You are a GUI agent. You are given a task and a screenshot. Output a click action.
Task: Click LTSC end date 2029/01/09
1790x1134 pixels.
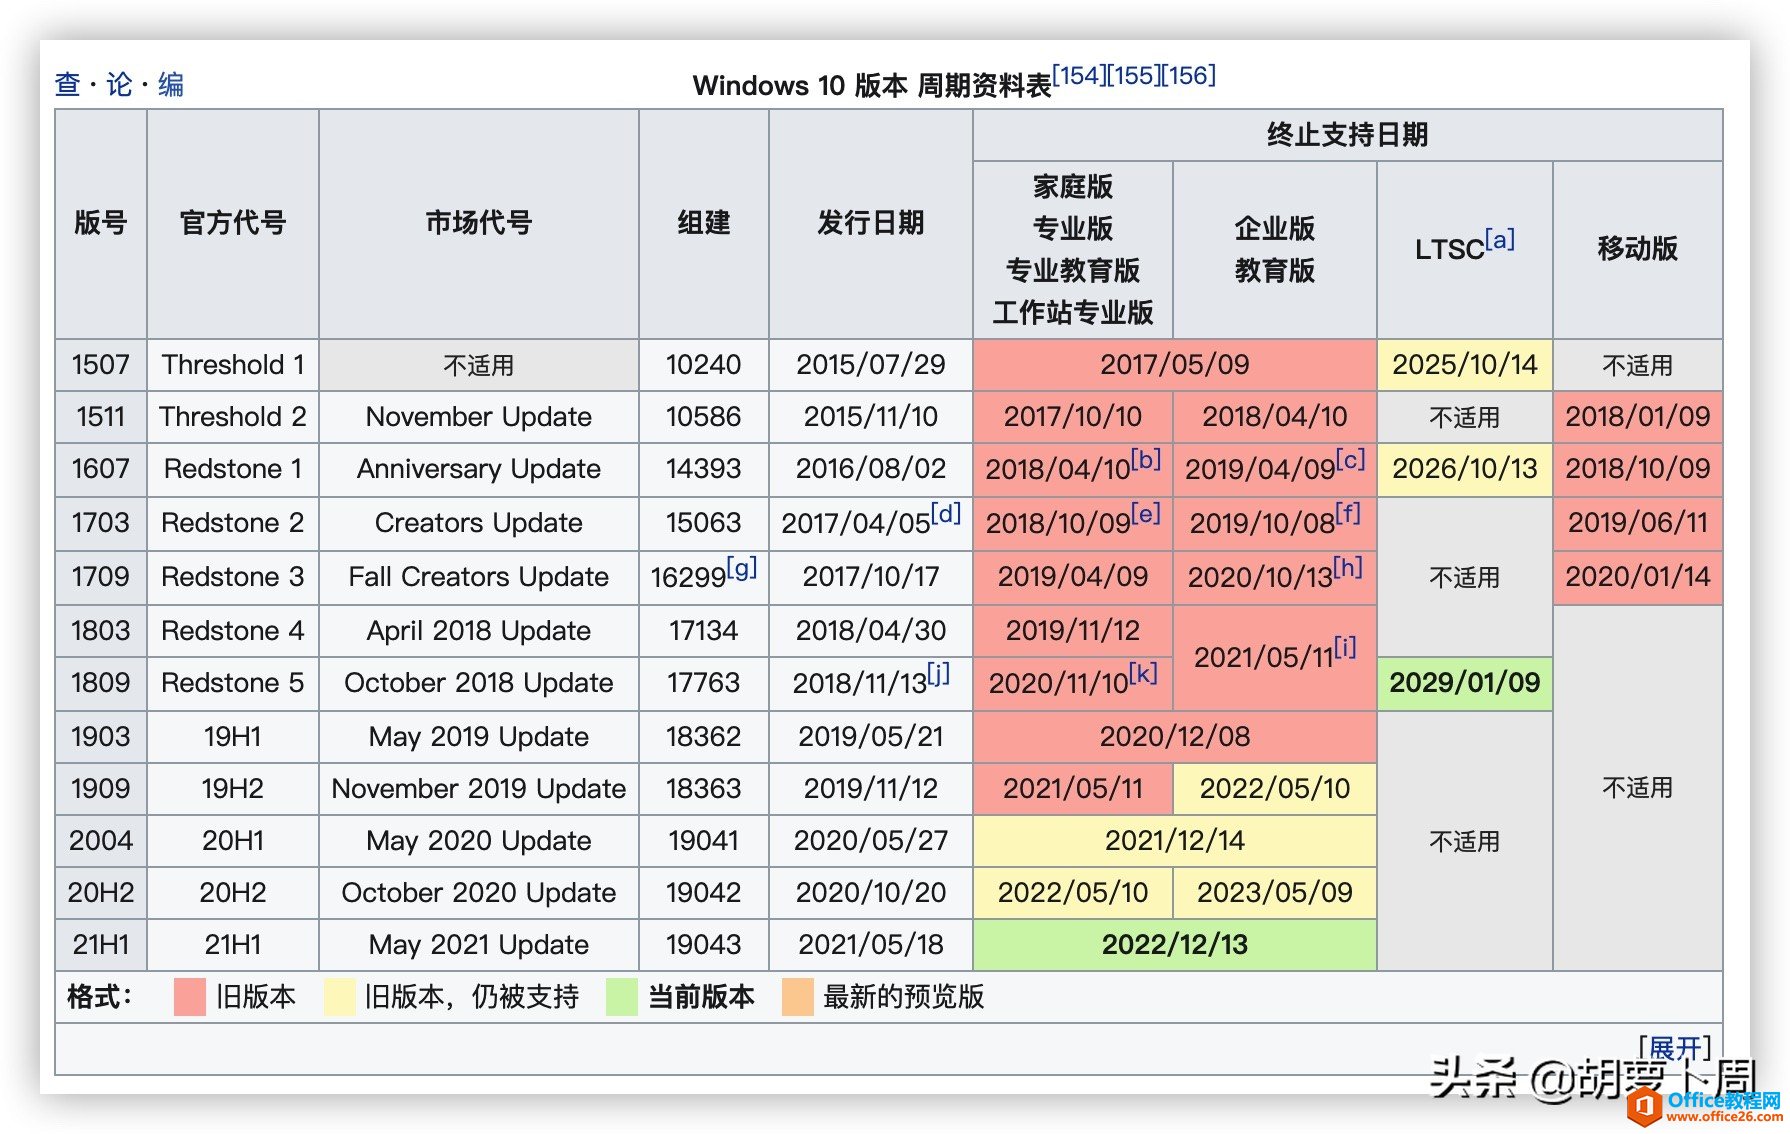point(1465,683)
